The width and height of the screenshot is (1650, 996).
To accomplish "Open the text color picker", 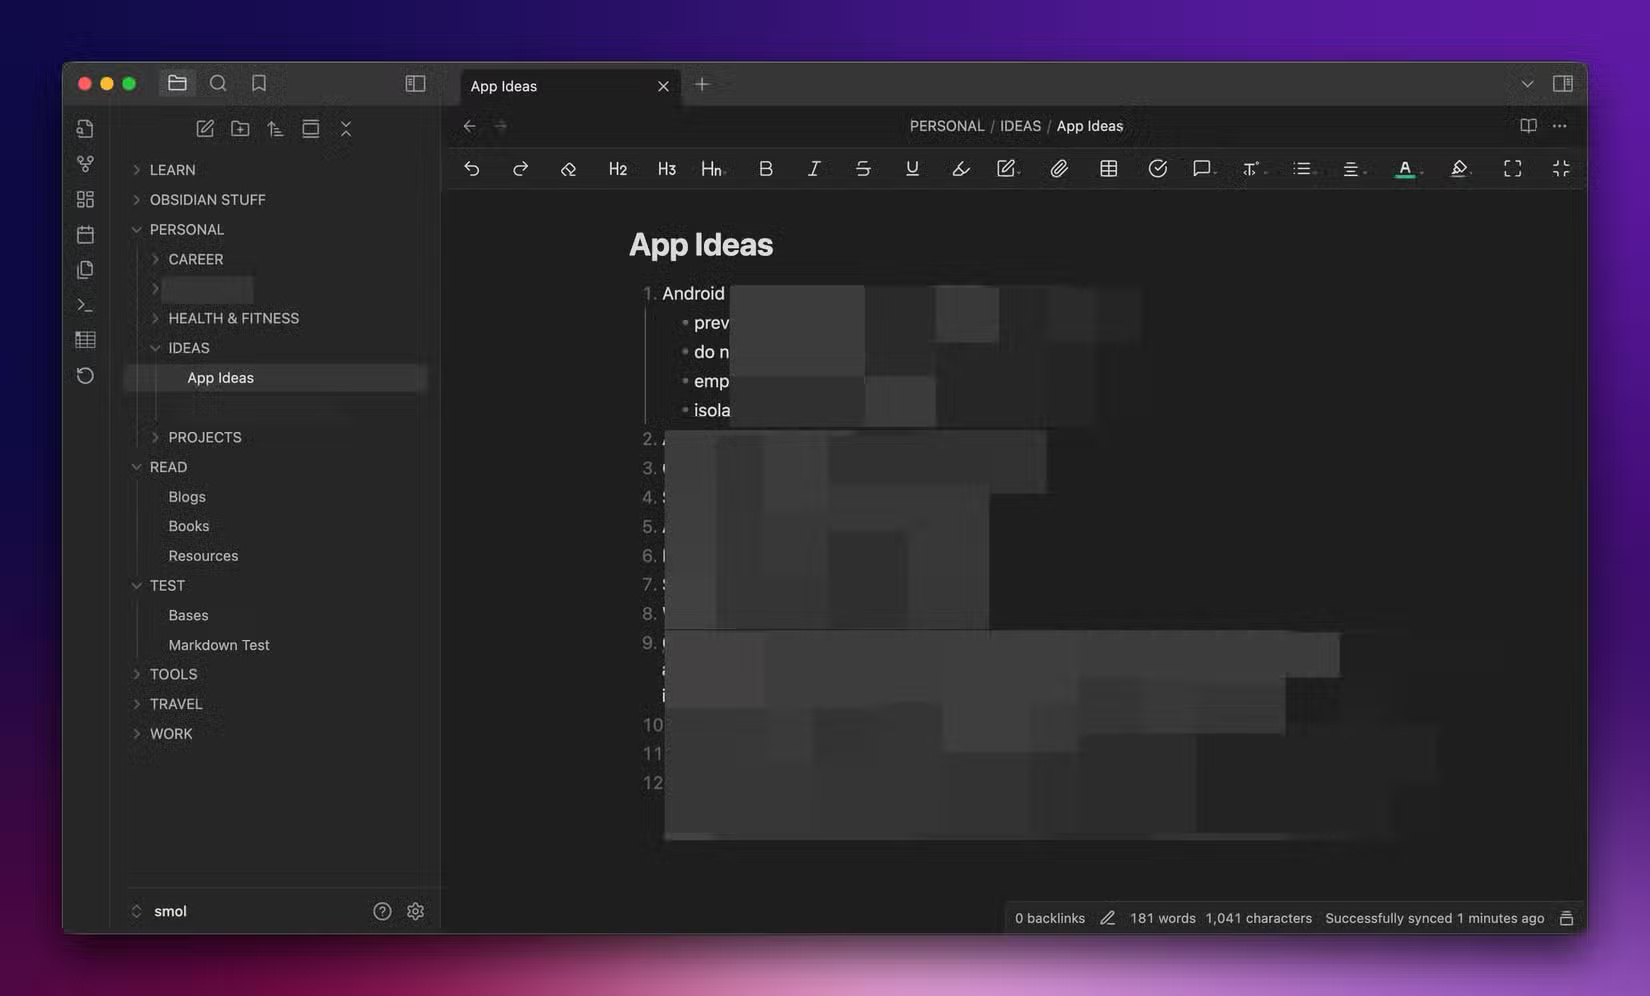I will [x=1406, y=168].
